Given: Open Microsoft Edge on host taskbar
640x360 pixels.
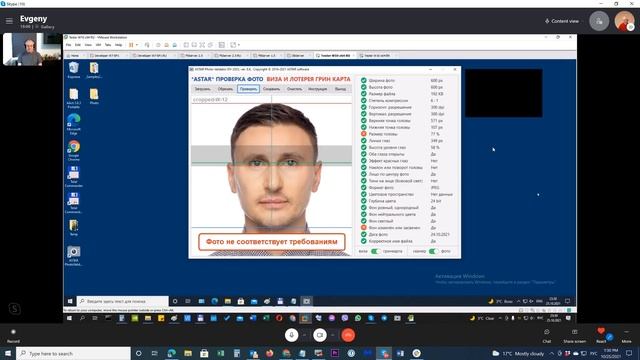Looking at the screenshot, I should 171,353.
